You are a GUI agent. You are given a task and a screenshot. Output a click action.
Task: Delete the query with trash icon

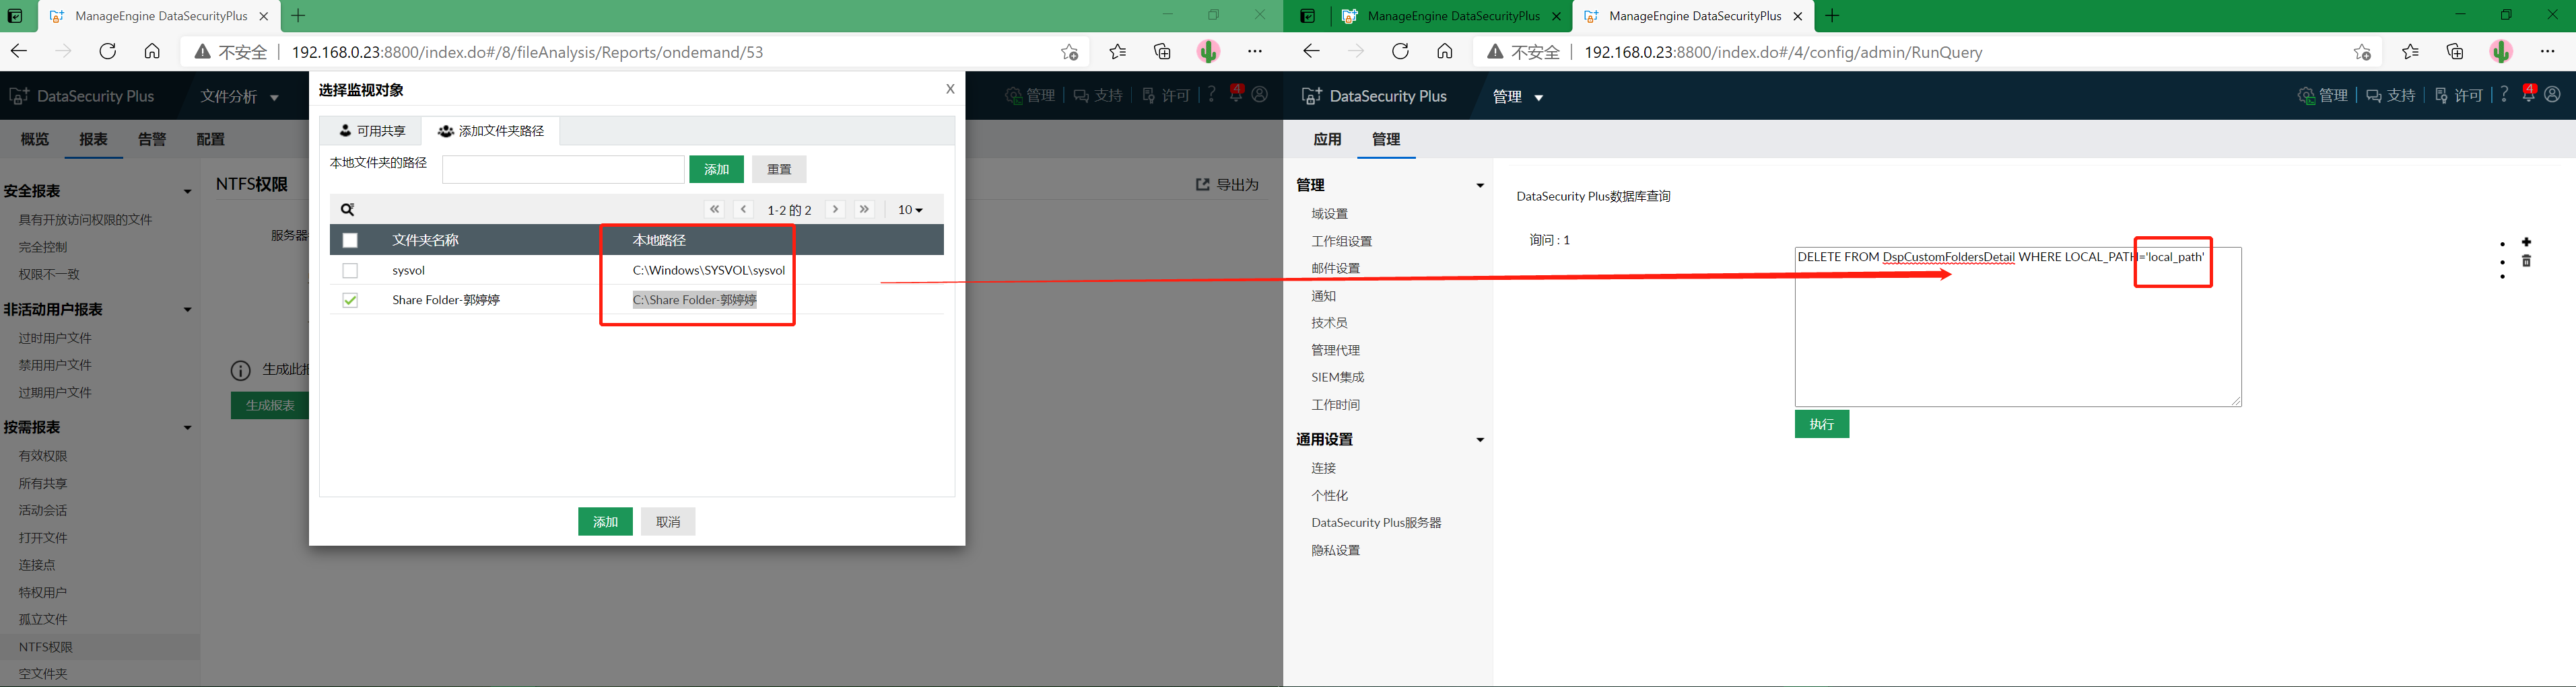point(2526,261)
